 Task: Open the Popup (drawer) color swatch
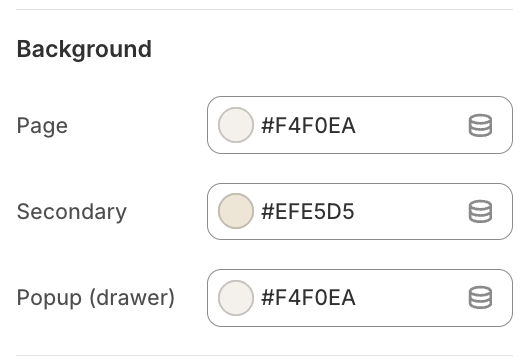236,298
